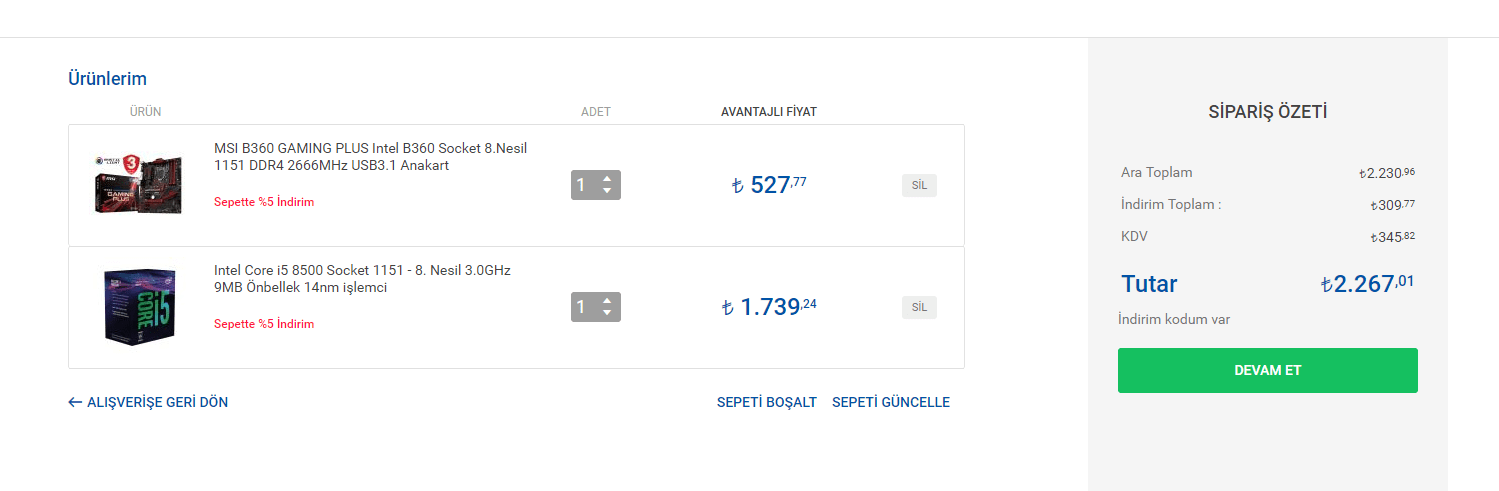Open MSI B360 GAMING PLUS product title
Image resolution: width=1499 pixels, height=491 pixels.
[x=370, y=157]
